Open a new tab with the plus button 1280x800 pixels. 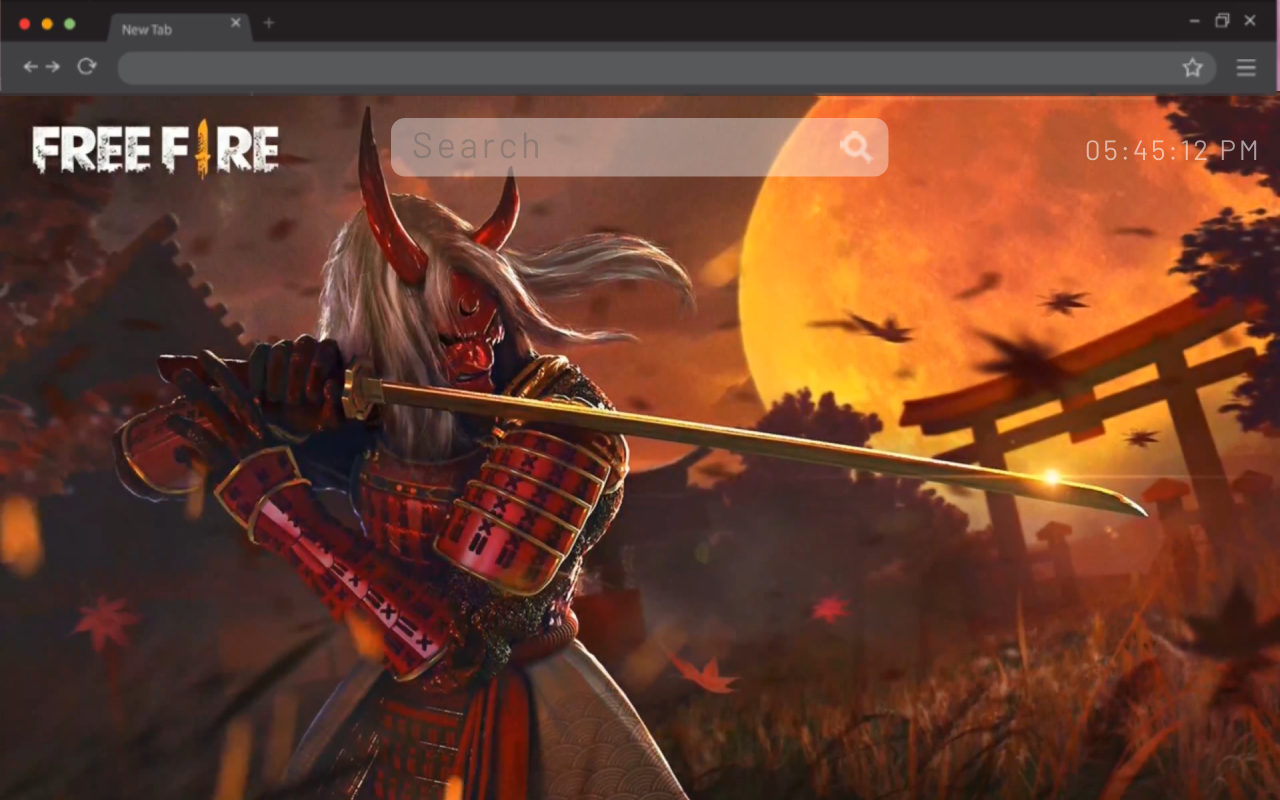coord(269,23)
